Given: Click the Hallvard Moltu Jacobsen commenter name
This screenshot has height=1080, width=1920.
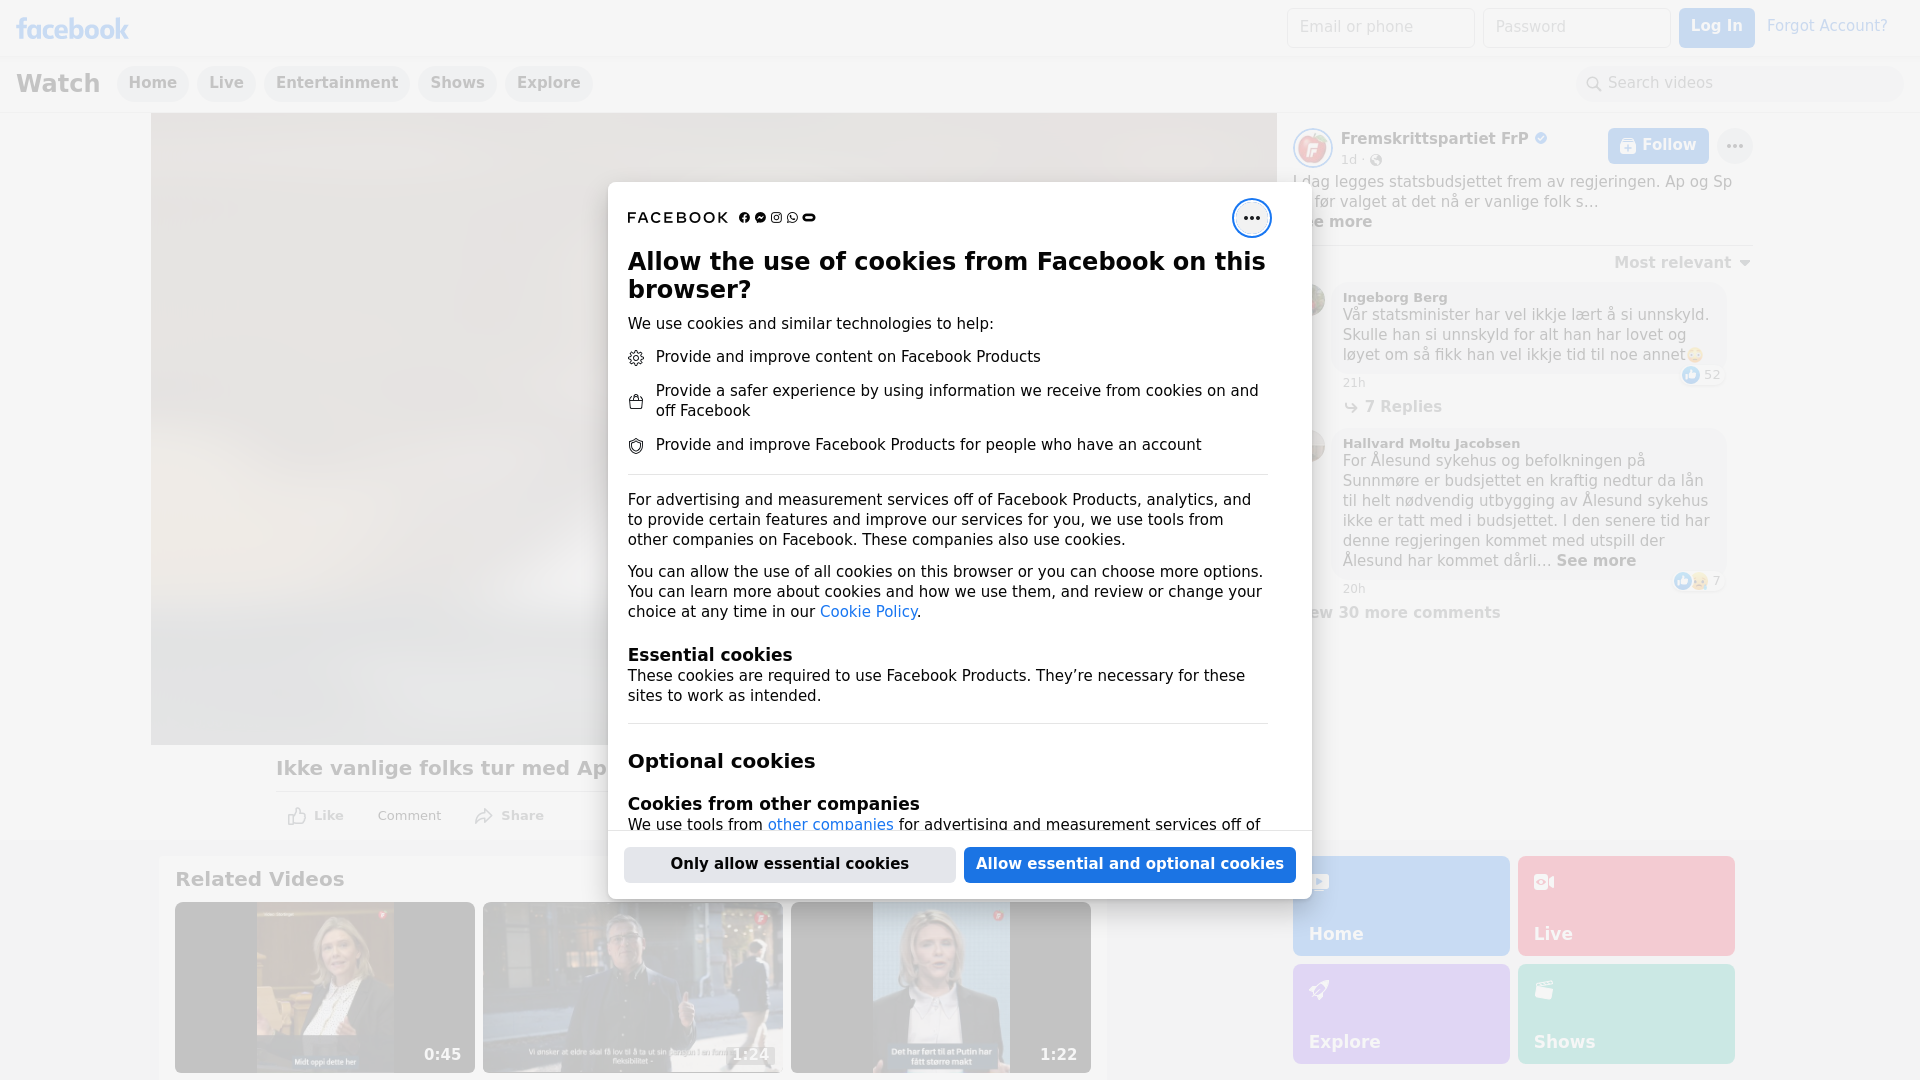Looking at the screenshot, I should 1431,444.
